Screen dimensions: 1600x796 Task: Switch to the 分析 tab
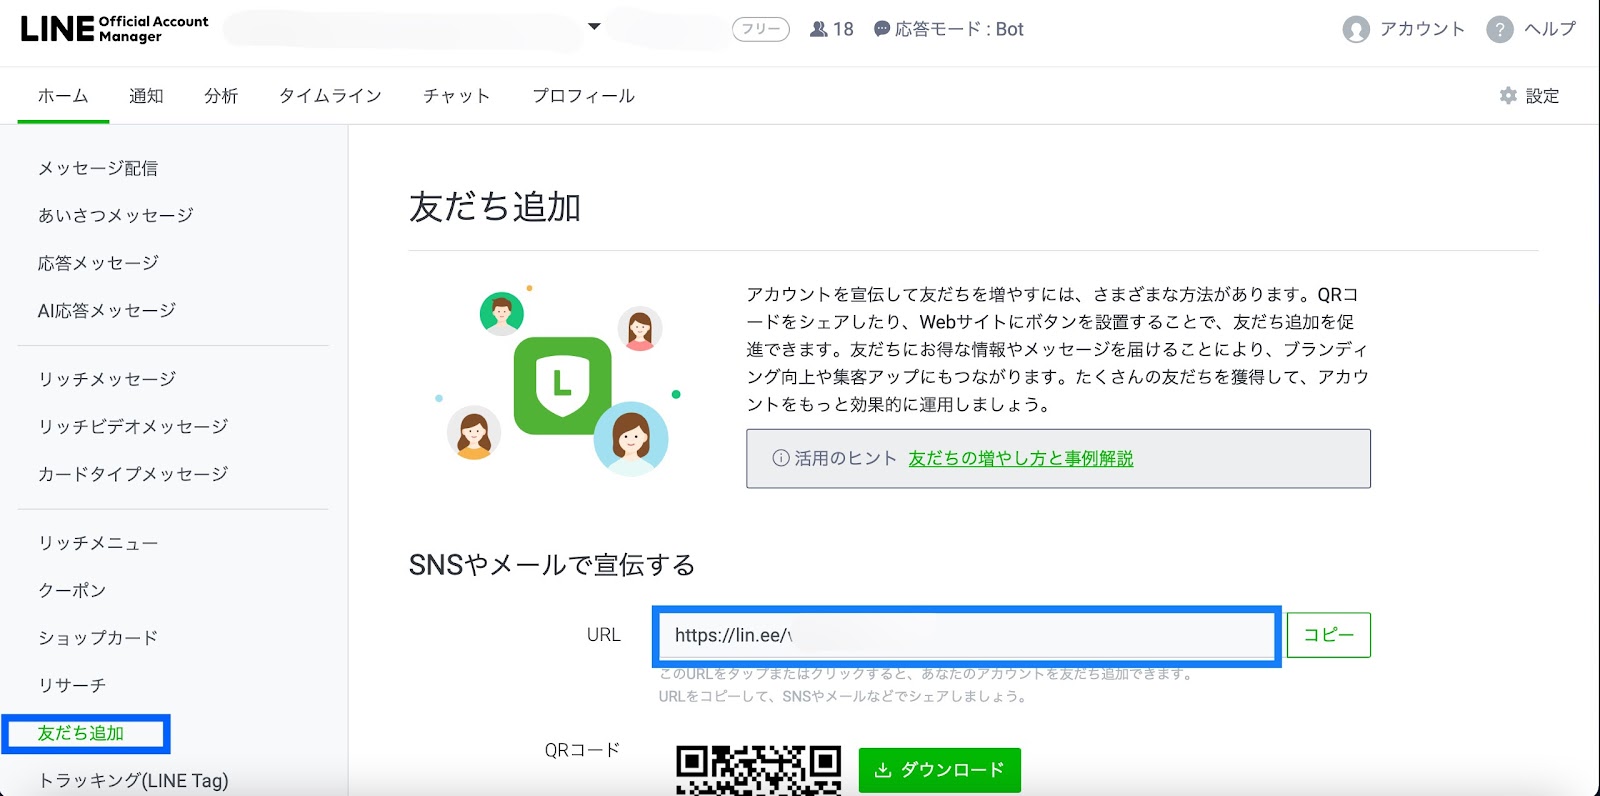[221, 96]
